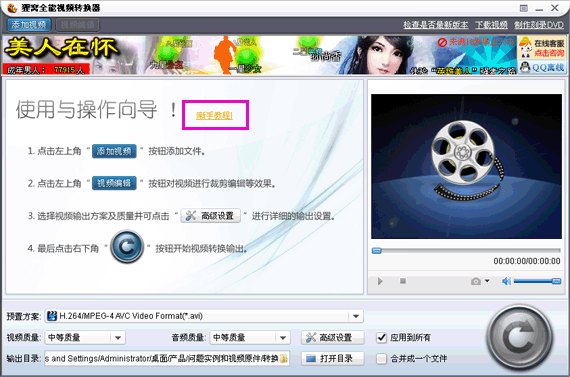Open 检查是否最新版本 link
Screen dimensions: 570x377
coord(435,25)
